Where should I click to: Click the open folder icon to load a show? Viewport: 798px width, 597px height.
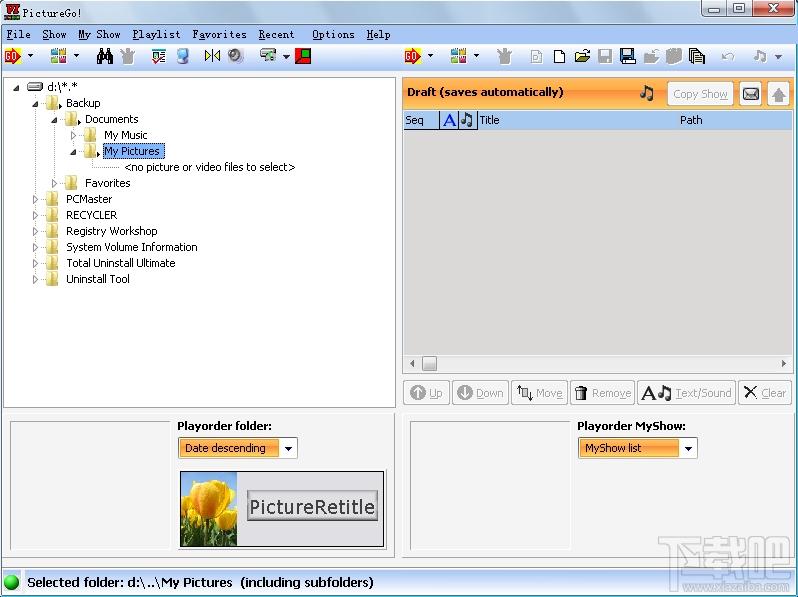point(582,56)
